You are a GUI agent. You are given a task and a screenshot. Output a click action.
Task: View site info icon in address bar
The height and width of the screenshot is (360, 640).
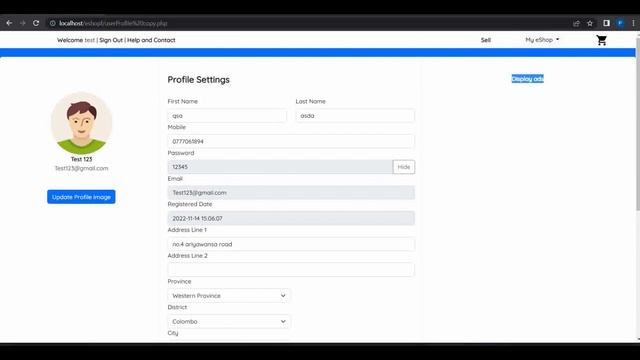point(53,23)
